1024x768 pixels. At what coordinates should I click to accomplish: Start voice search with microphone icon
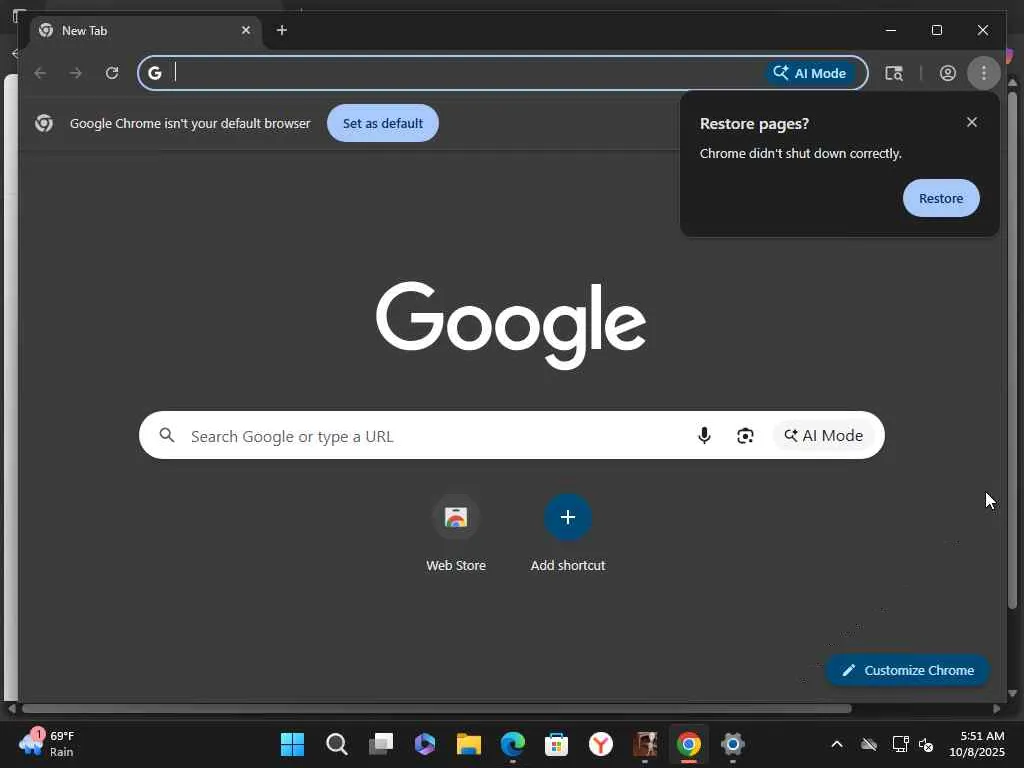click(x=704, y=436)
